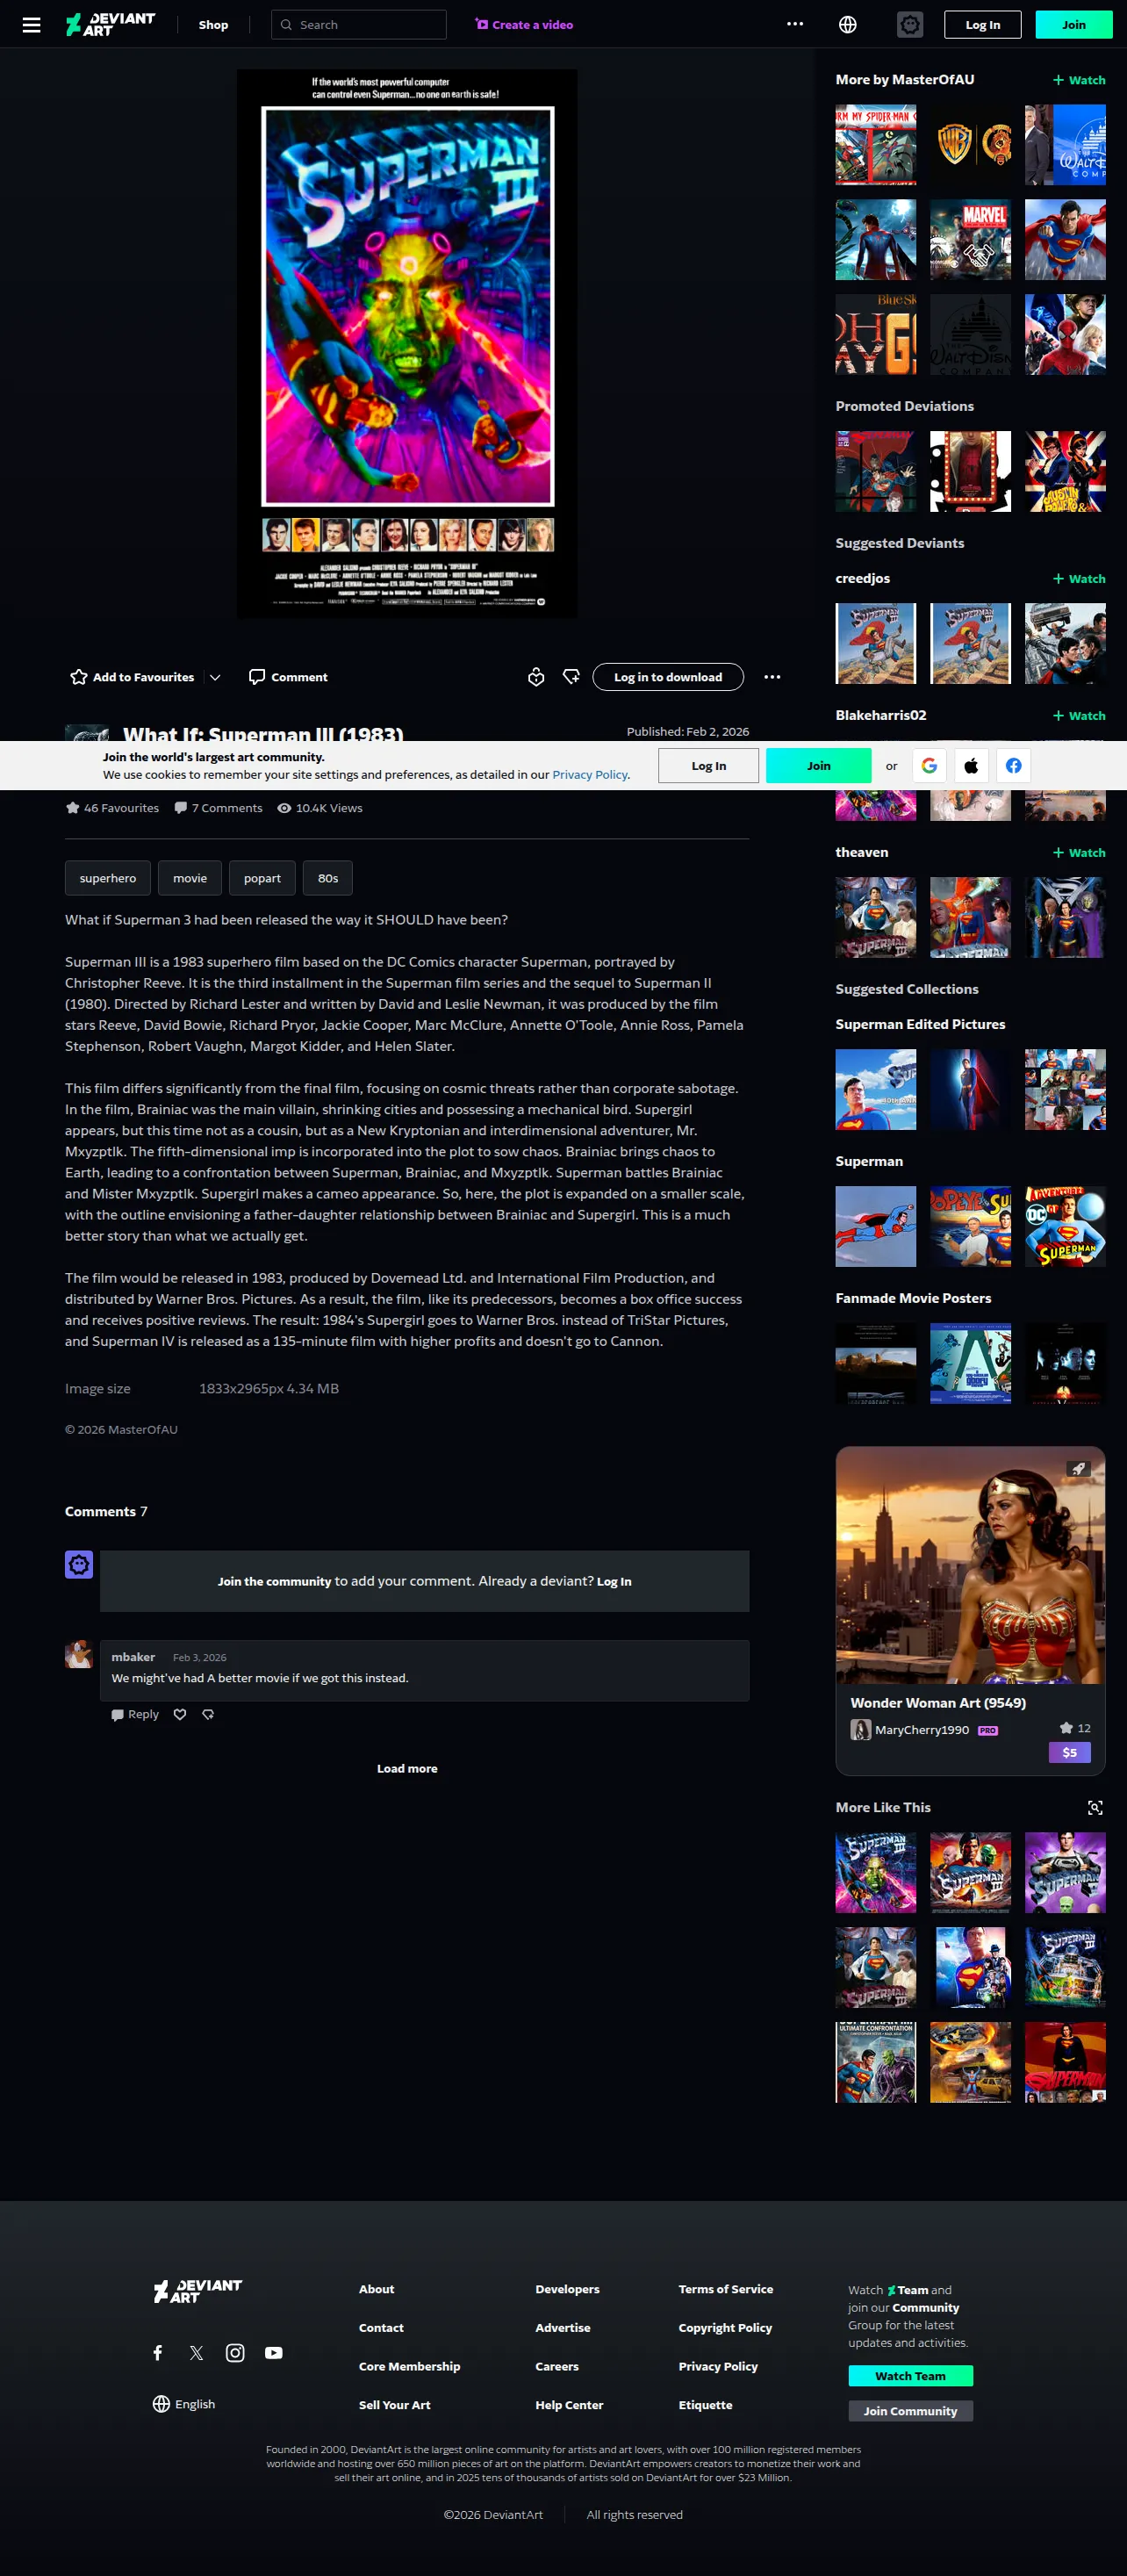Watch the deviant theaven

(x=1079, y=853)
